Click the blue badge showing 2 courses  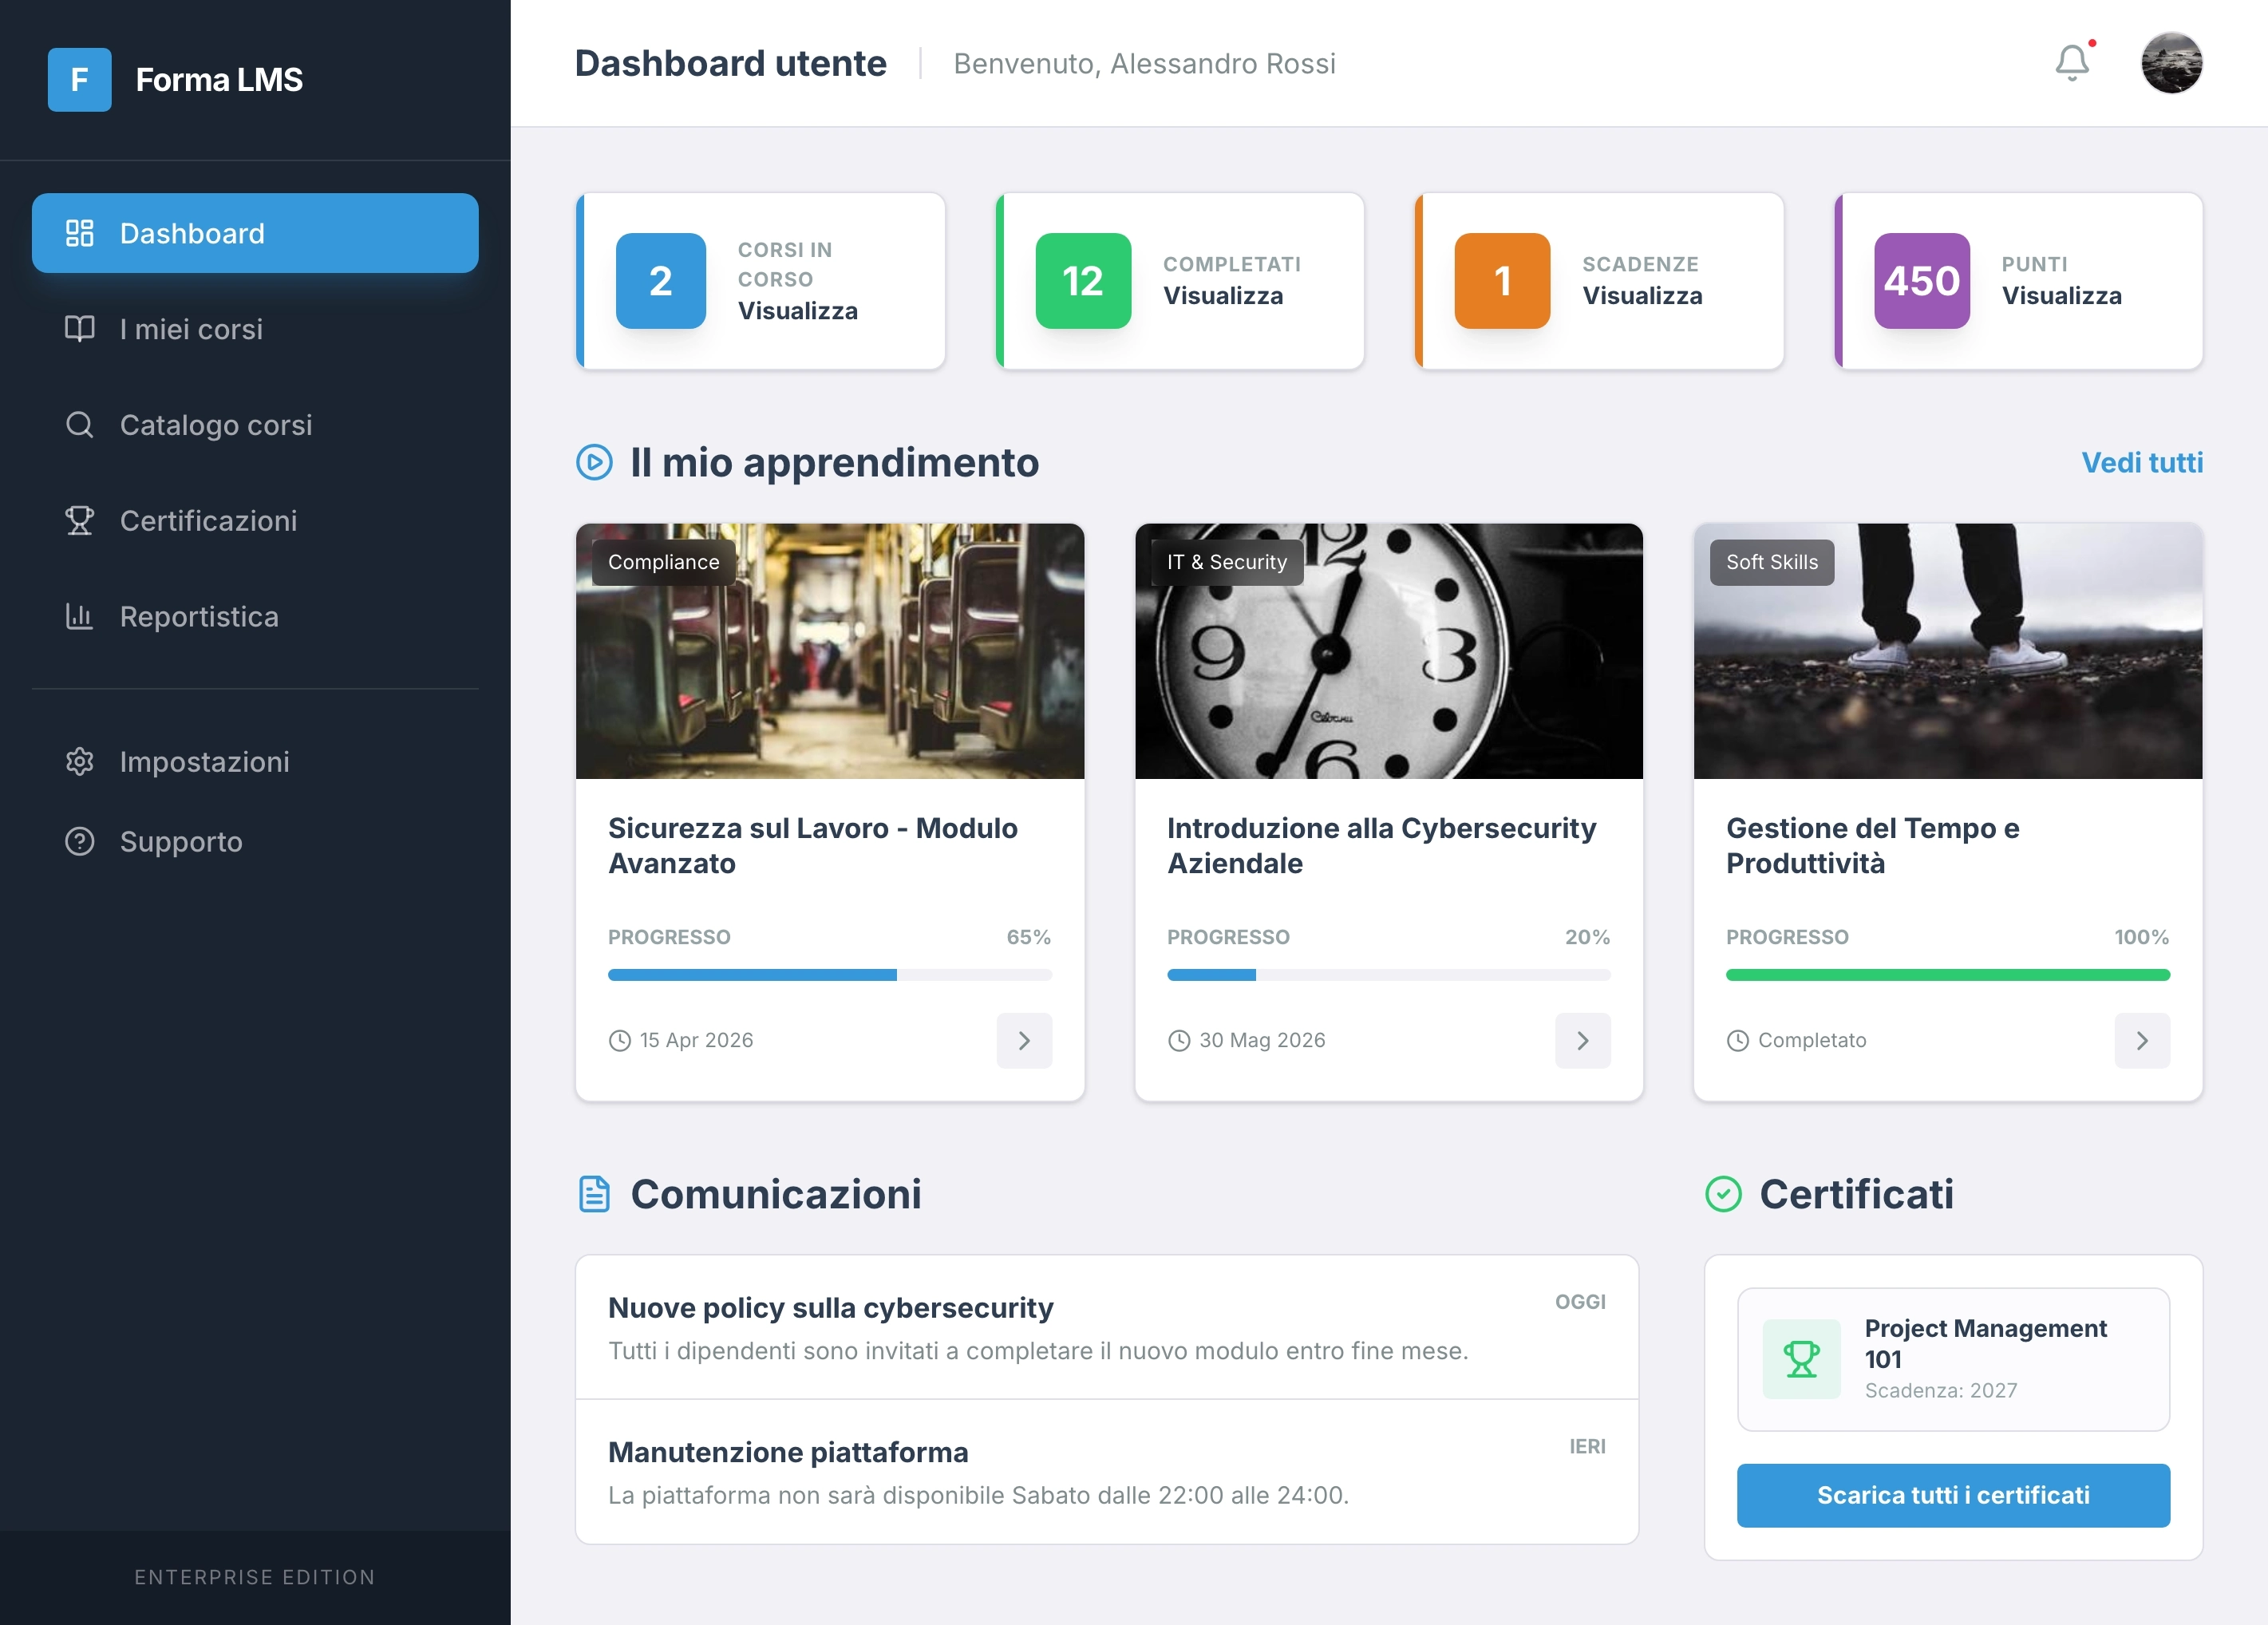click(660, 281)
